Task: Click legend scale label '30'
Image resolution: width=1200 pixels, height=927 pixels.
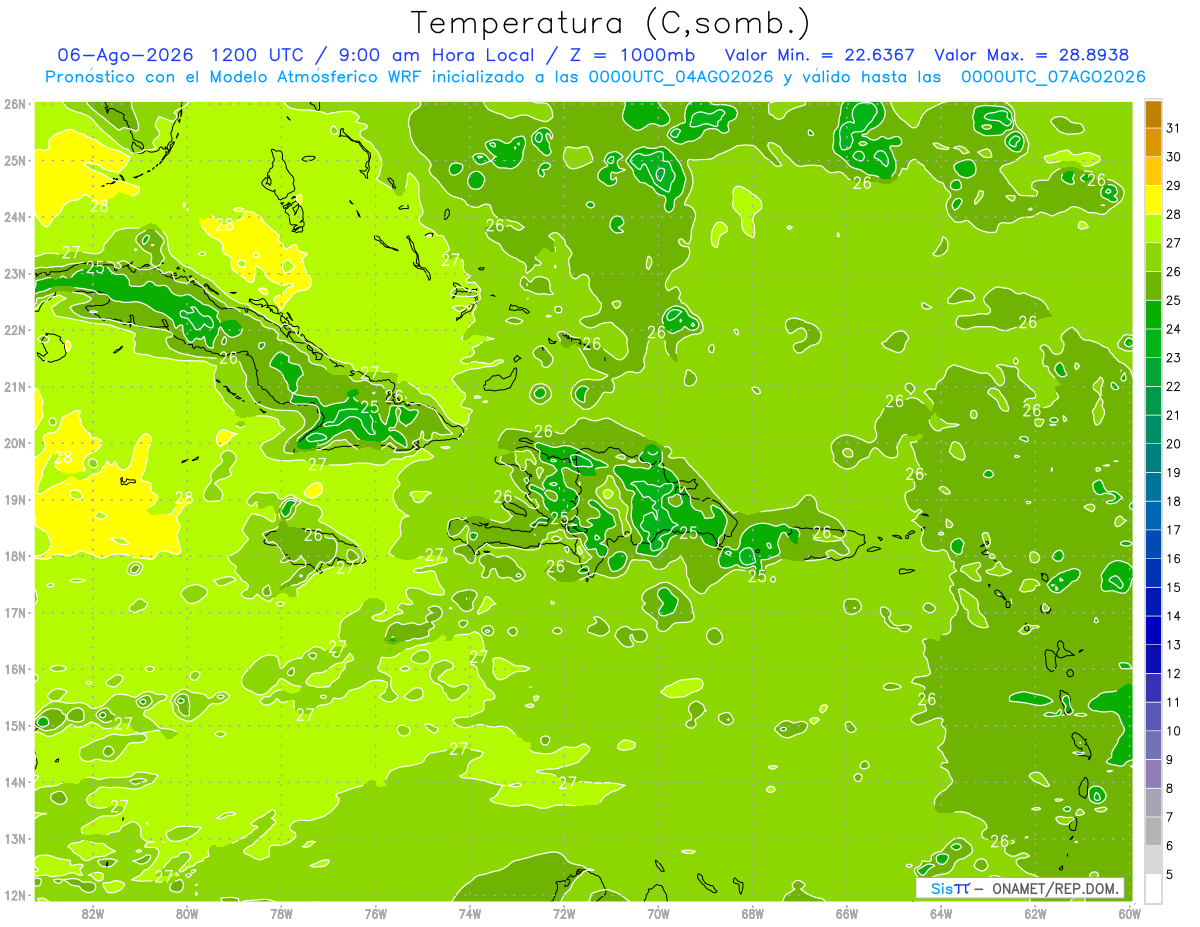Action: click(x=1173, y=157)
